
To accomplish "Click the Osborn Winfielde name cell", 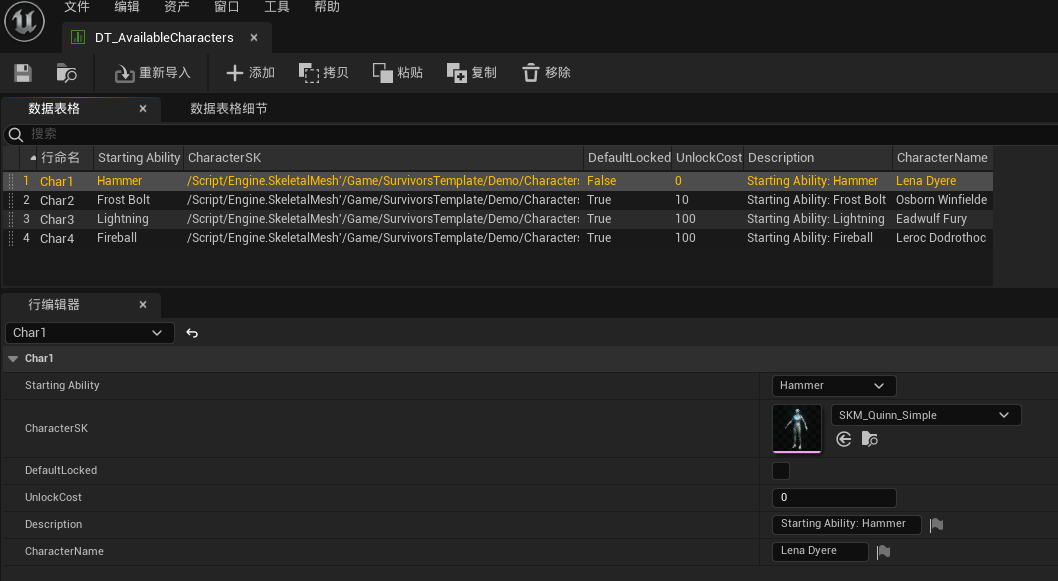I will click(x=941, y=200).
